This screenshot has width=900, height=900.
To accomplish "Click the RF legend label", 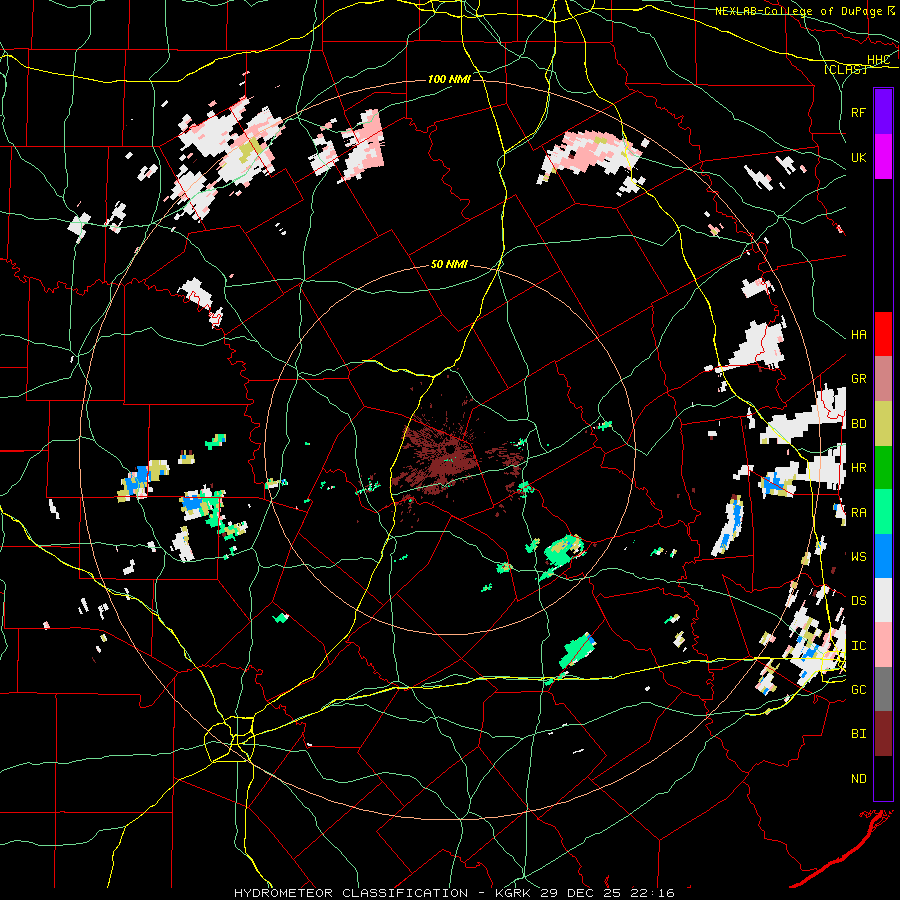I will click(x=859, y=112).
